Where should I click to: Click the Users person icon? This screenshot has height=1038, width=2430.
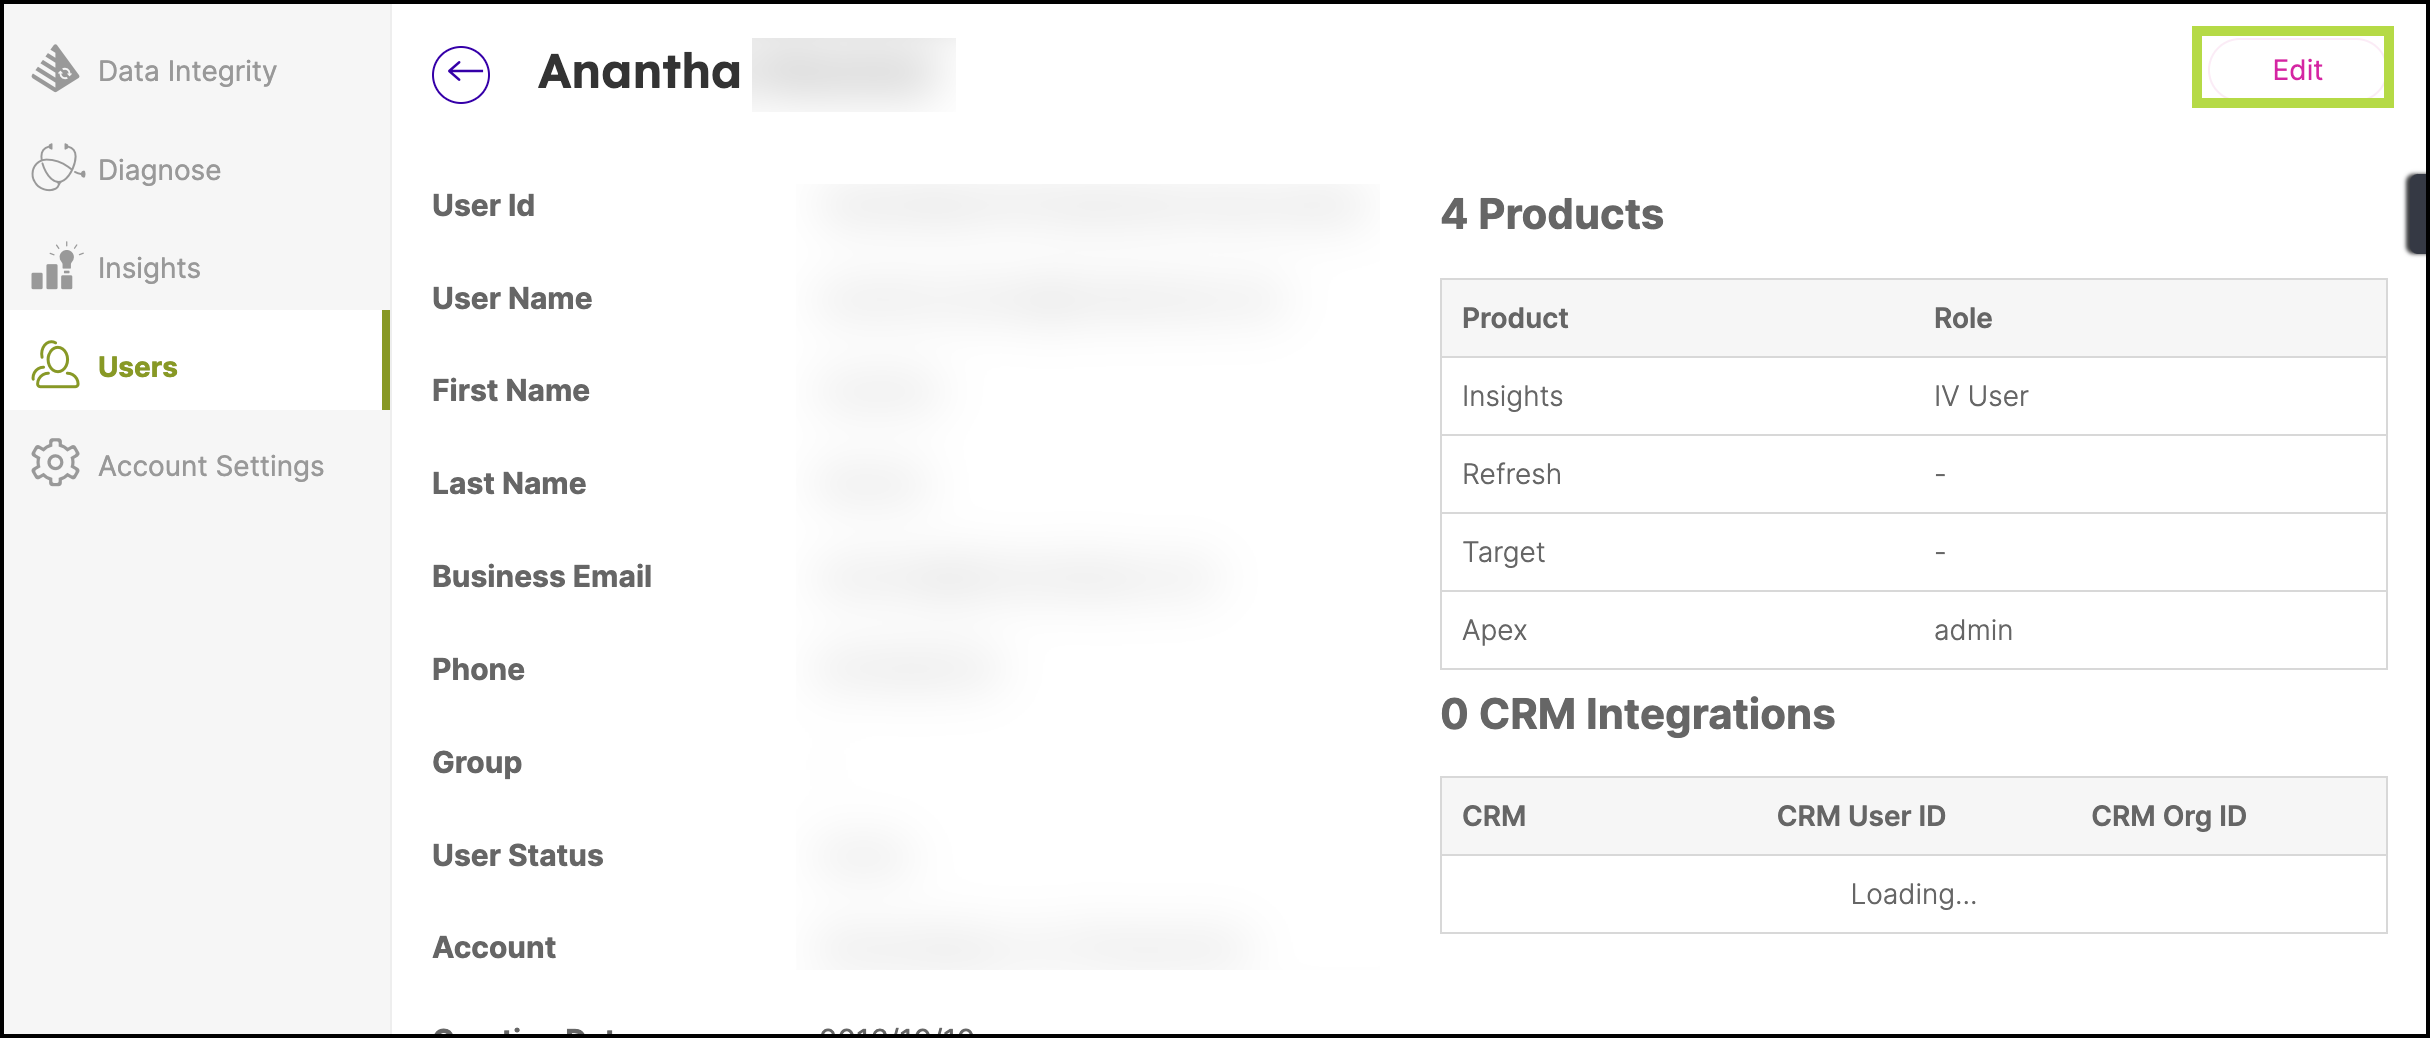[55, 365]
